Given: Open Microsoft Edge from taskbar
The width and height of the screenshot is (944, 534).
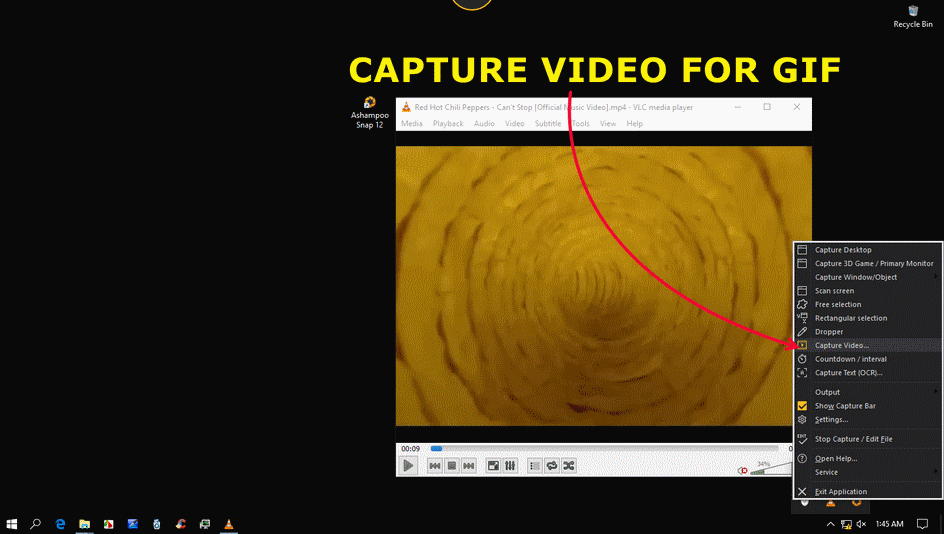Looking at the screenshot, I should (x=60, y=524).
